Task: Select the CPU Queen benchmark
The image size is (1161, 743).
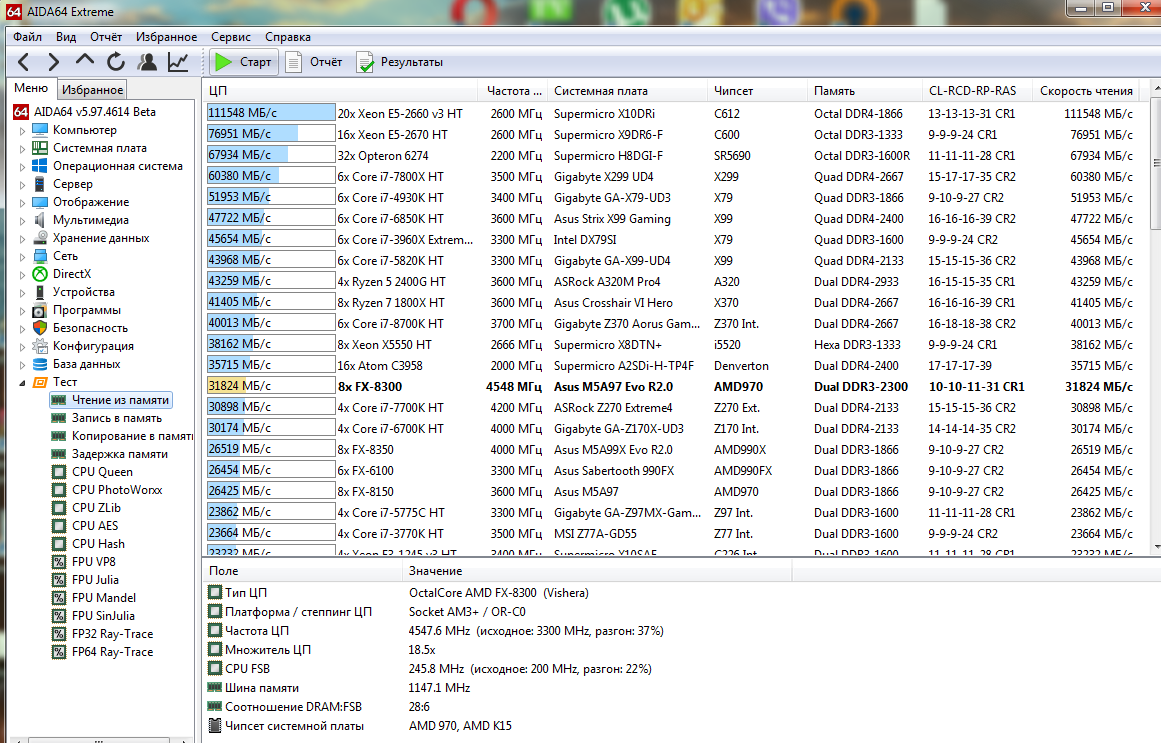Action: click(x=93, y=472)
